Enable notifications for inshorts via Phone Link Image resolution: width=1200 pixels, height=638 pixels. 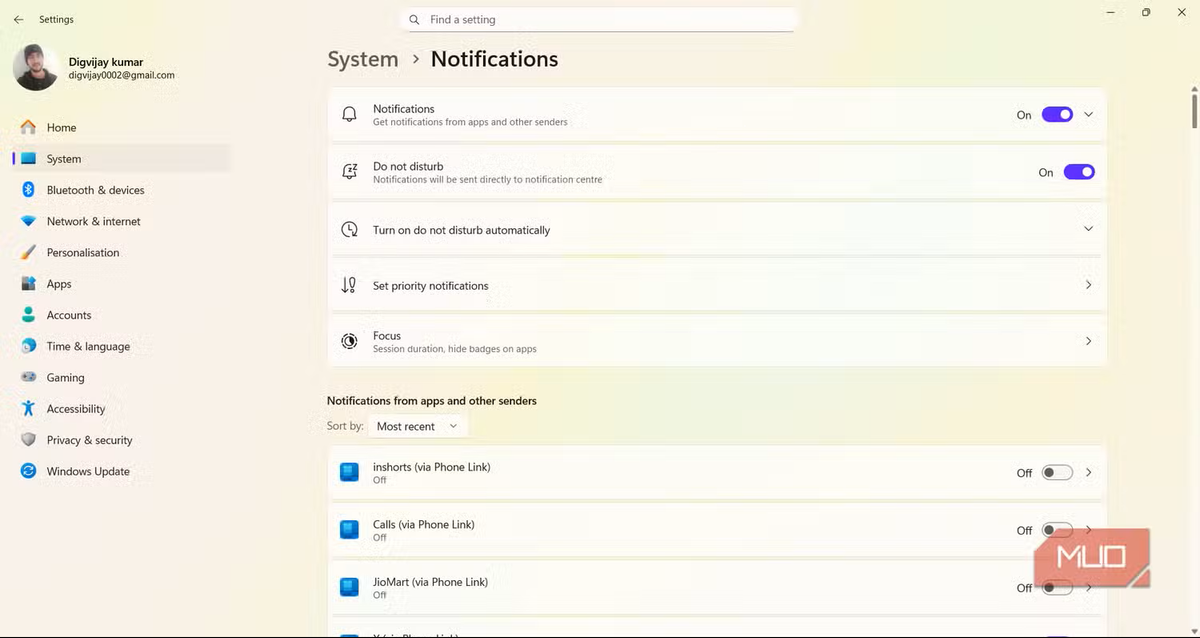point(1057,473)
